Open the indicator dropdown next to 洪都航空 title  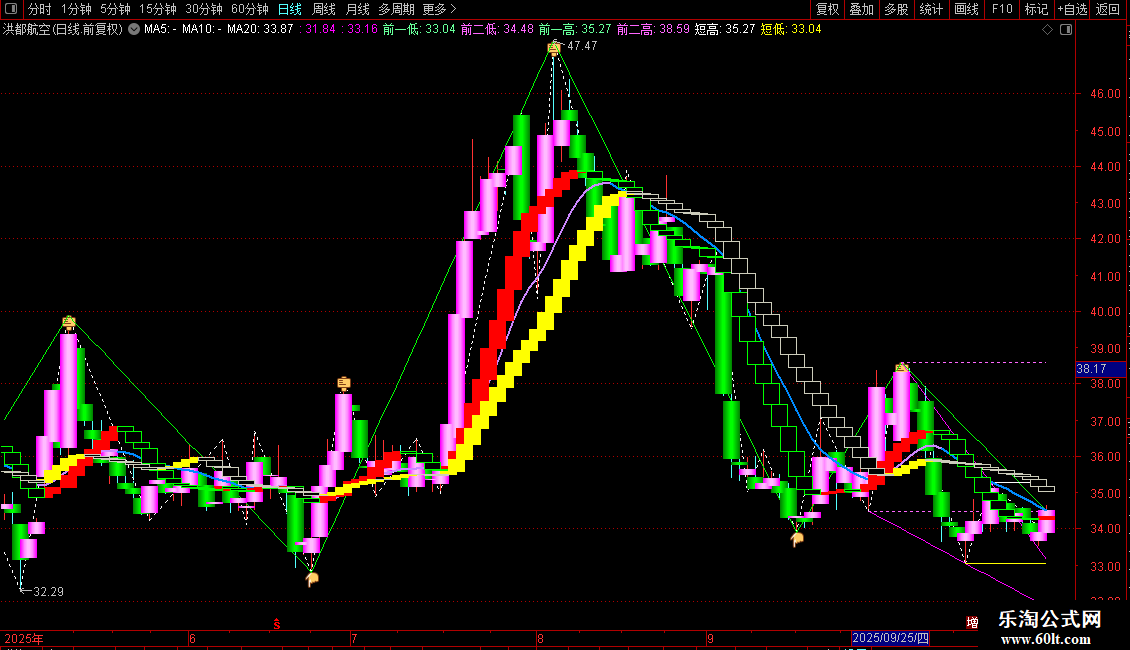tap(134, 29)
